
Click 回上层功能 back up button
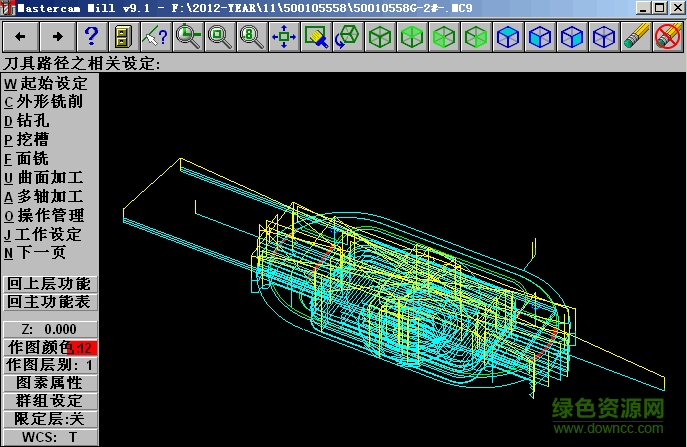(50, 283)
